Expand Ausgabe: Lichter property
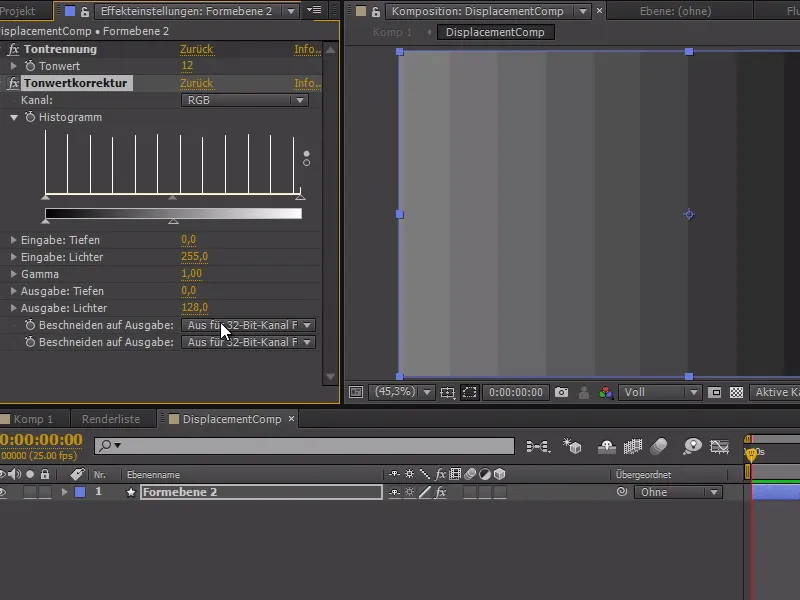Screen dimensions: 800x600 coord(14,308)
